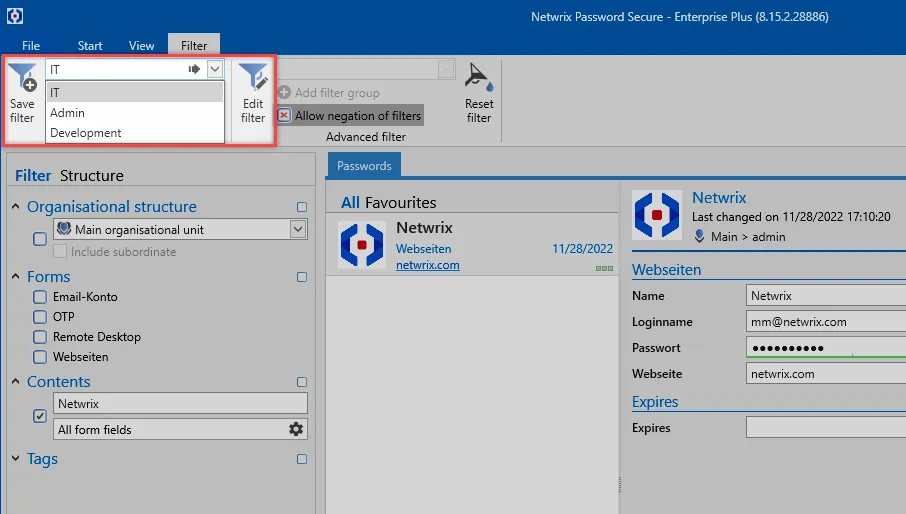
Task: Click the Edit filter funnel icon
Action: (x=253, y=77)
